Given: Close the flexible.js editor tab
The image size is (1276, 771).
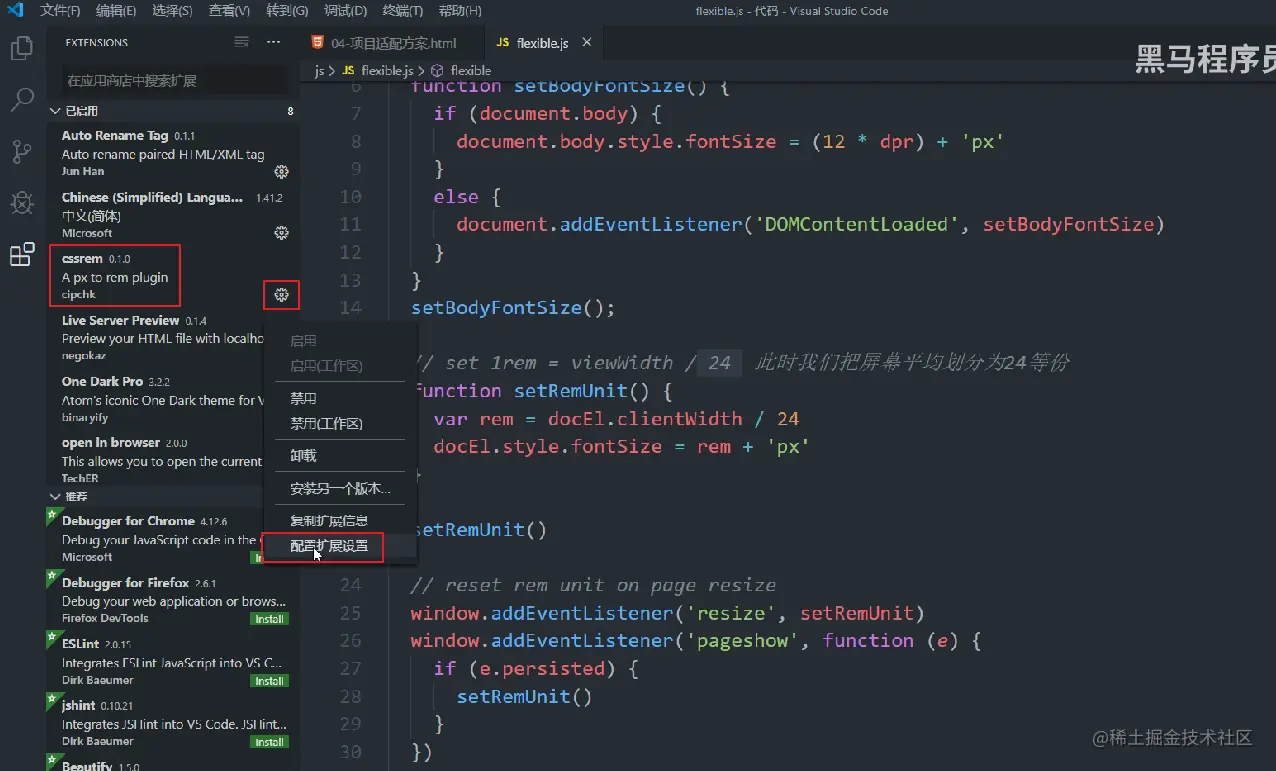Looking at the screenshot, I should (x=587, y=42).
